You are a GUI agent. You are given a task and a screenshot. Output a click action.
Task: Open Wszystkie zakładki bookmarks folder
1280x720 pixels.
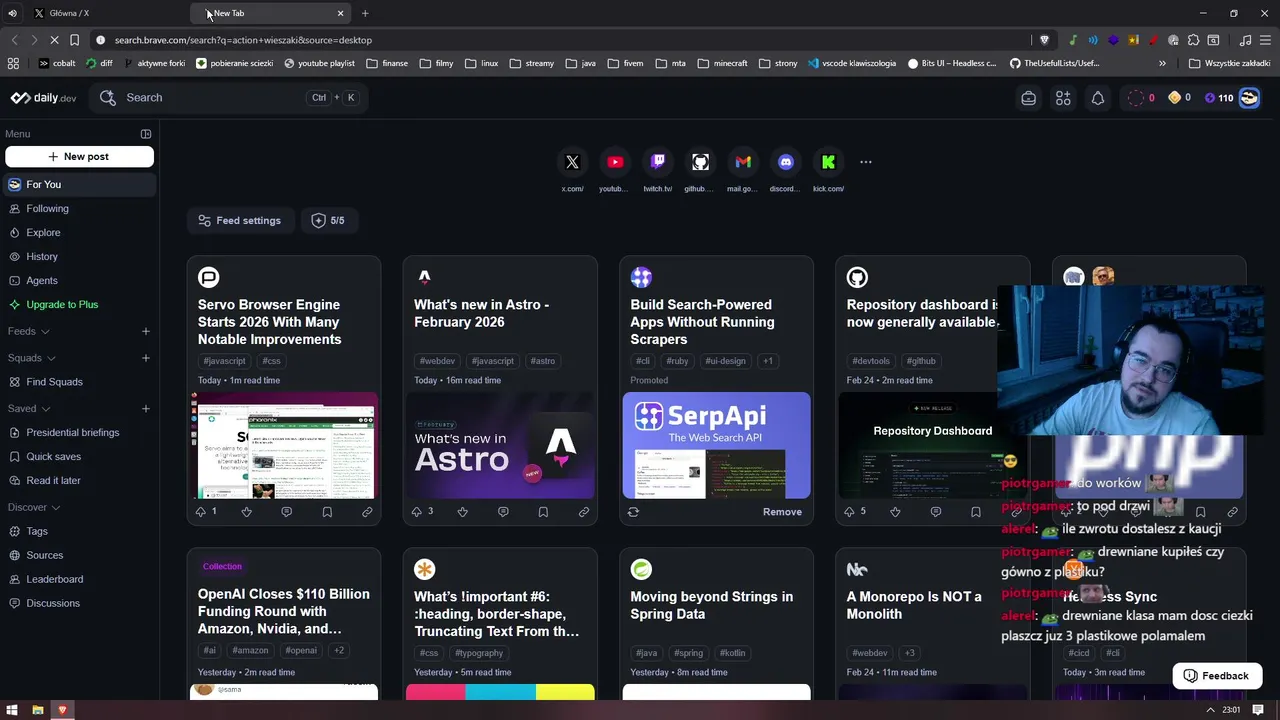1230,63
